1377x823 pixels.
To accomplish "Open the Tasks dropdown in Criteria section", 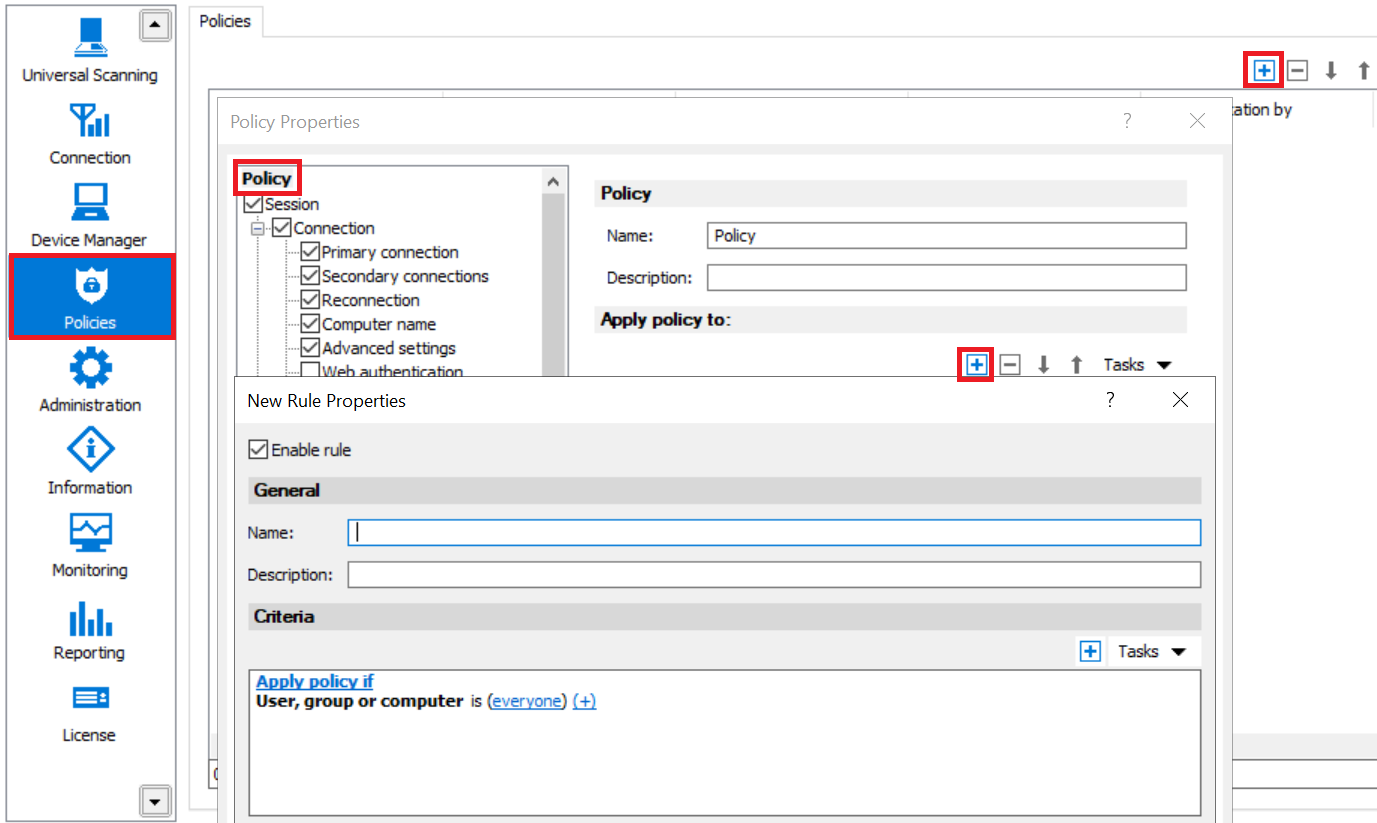I will (1151, 652).
